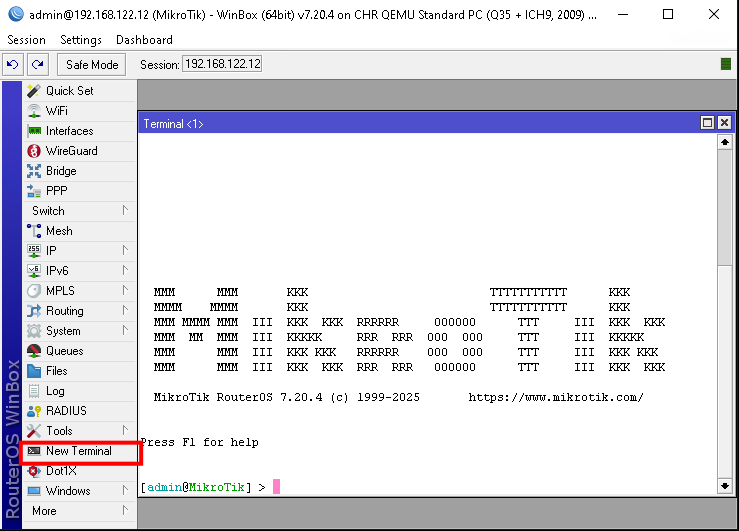Image resolution: width=739 pixels, height=531 pixels.
Task: Click the IPv6 menu icon
Action: [34, 271]
